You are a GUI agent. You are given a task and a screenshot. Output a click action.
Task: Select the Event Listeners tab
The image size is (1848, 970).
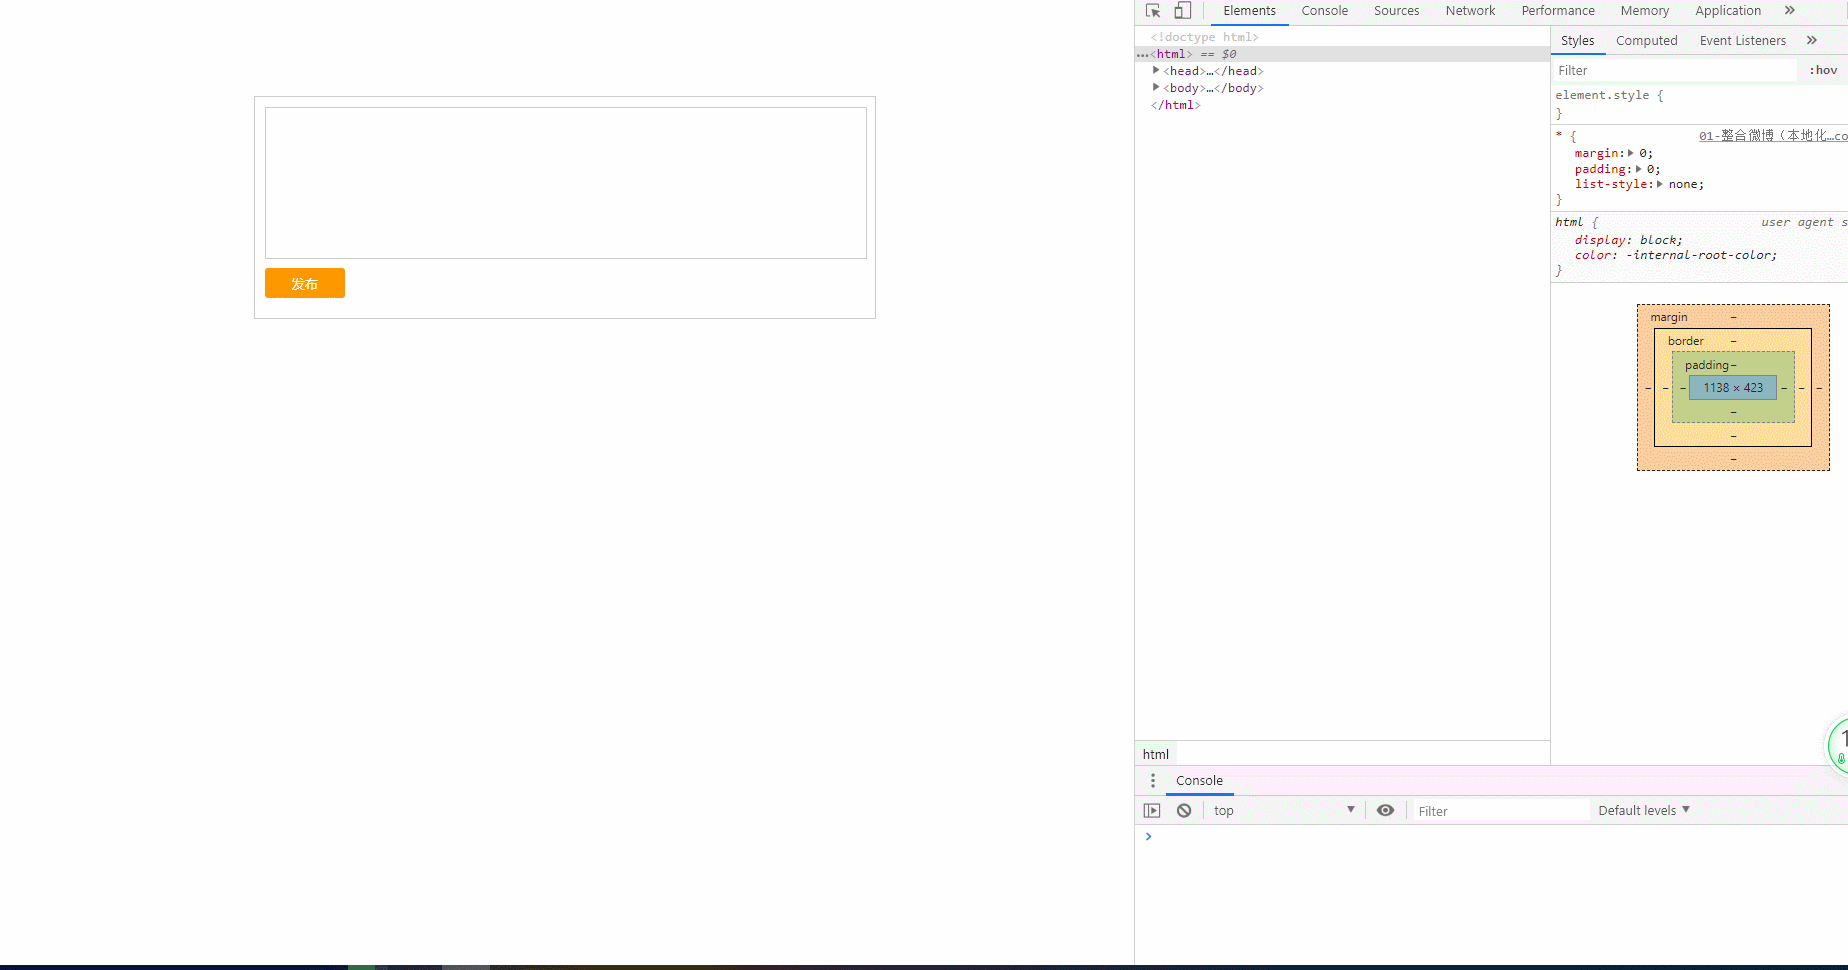1742,40
